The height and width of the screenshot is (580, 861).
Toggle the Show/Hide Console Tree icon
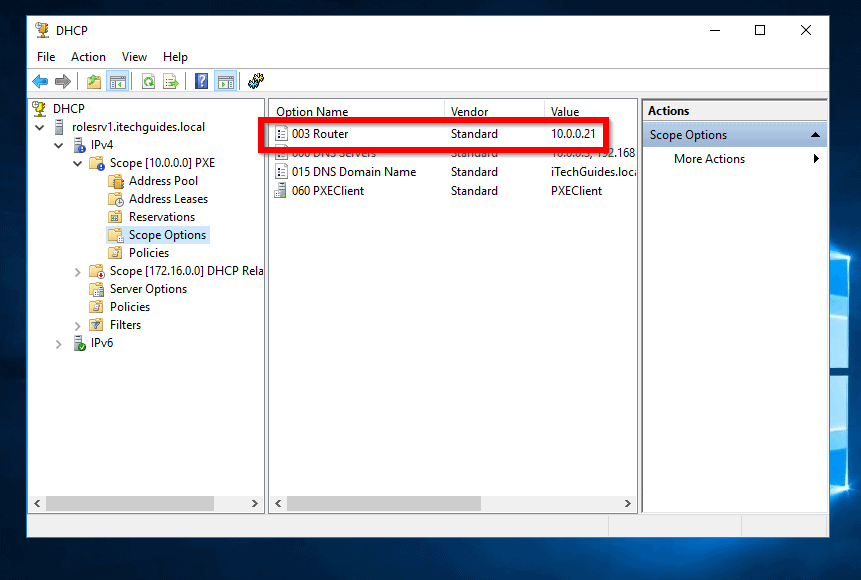[x=116, y=81]
